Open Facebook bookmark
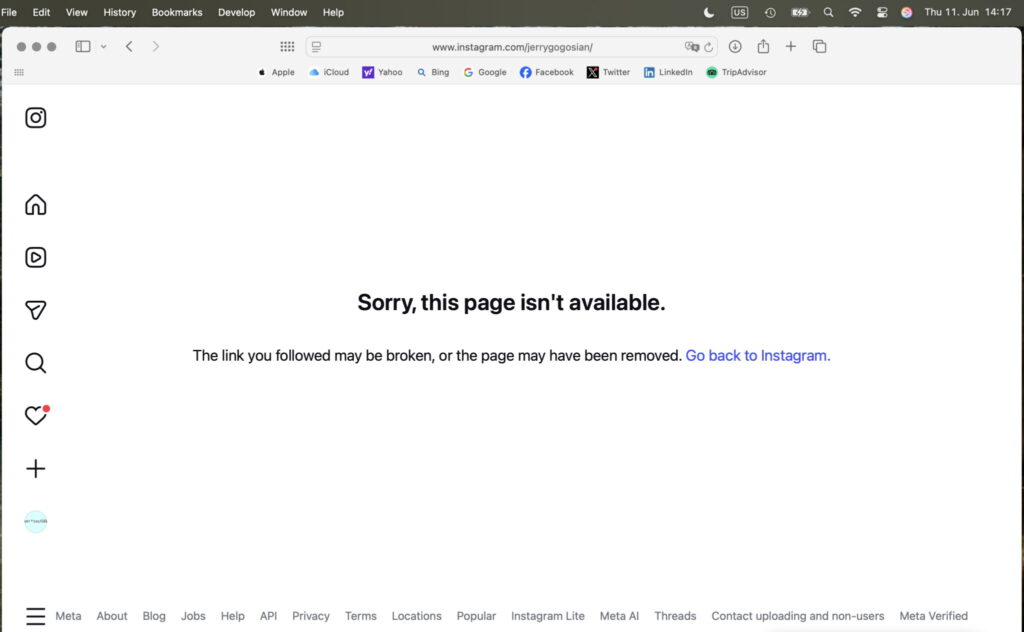Screen dimensions: 1024x632 pyautogui.click(x=547, y=72)
